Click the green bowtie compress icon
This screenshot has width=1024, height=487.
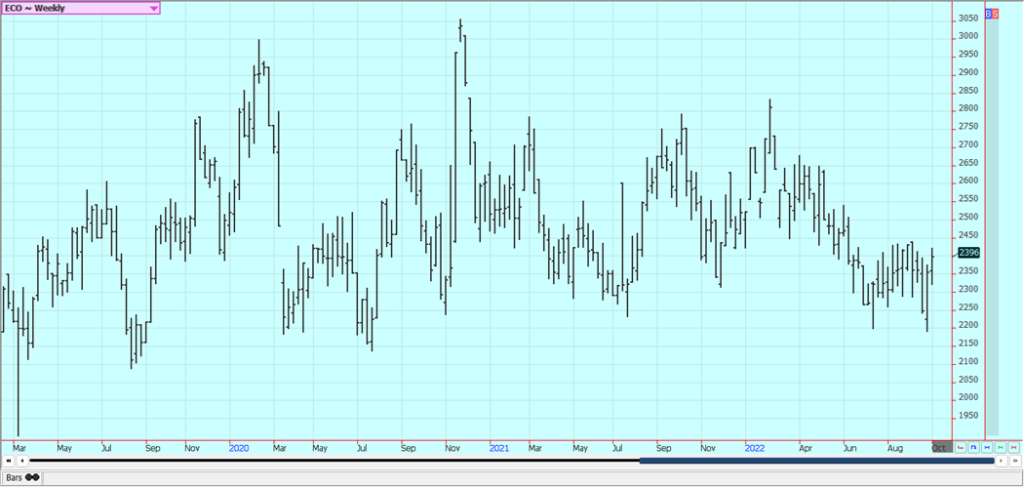pos(1000,447)
